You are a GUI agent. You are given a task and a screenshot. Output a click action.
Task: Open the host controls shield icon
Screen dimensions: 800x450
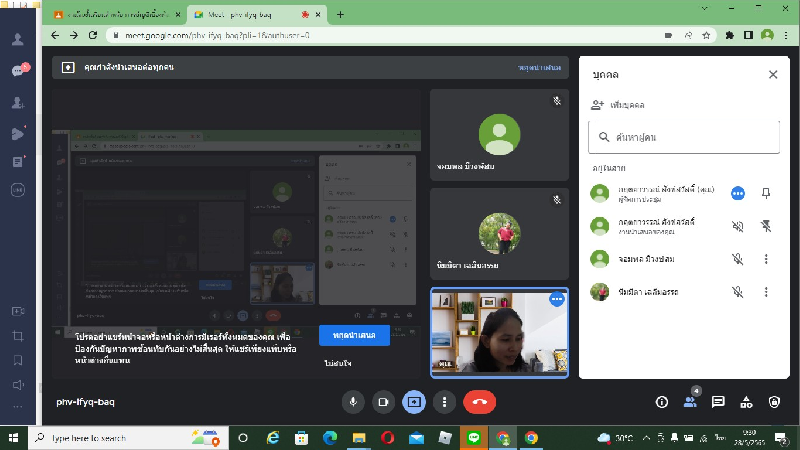774,401
